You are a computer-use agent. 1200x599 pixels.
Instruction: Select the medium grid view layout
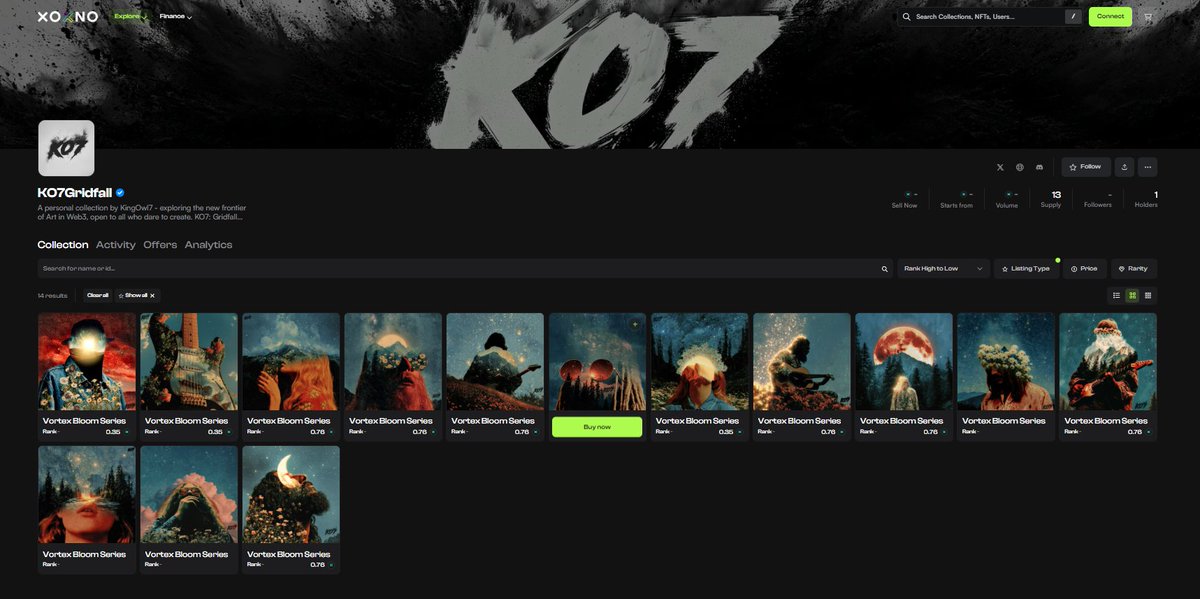point(1132,295)
